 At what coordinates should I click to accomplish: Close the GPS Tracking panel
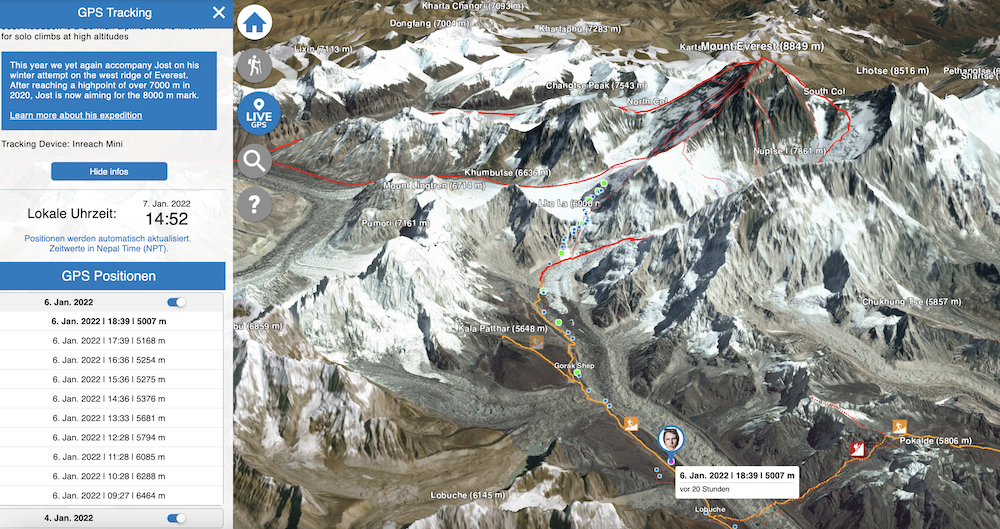pos(219,12)
